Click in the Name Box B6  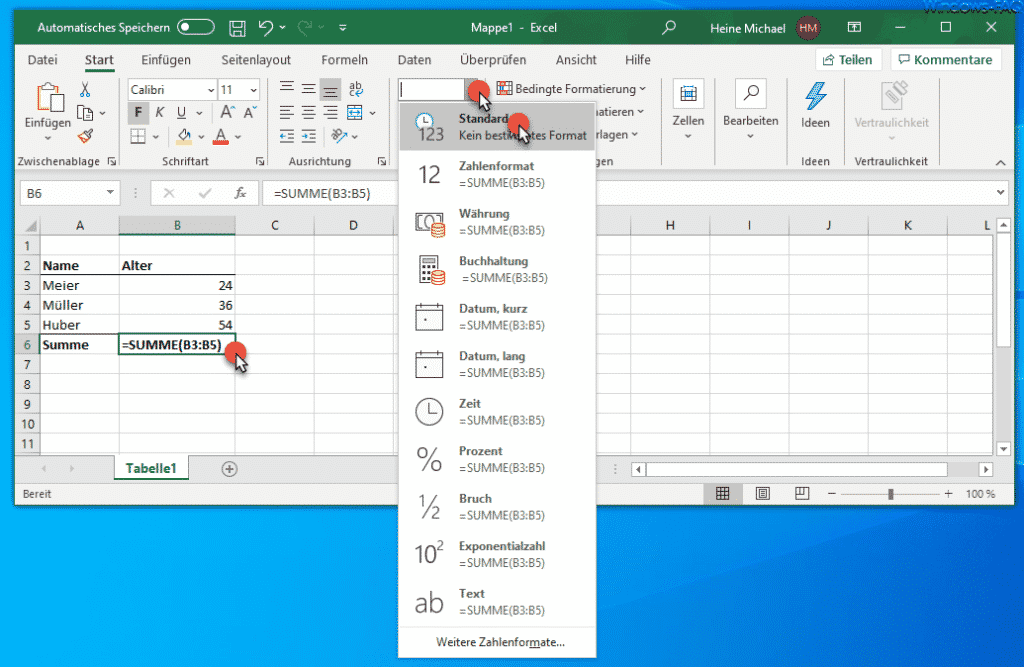[x=62, y=193]
